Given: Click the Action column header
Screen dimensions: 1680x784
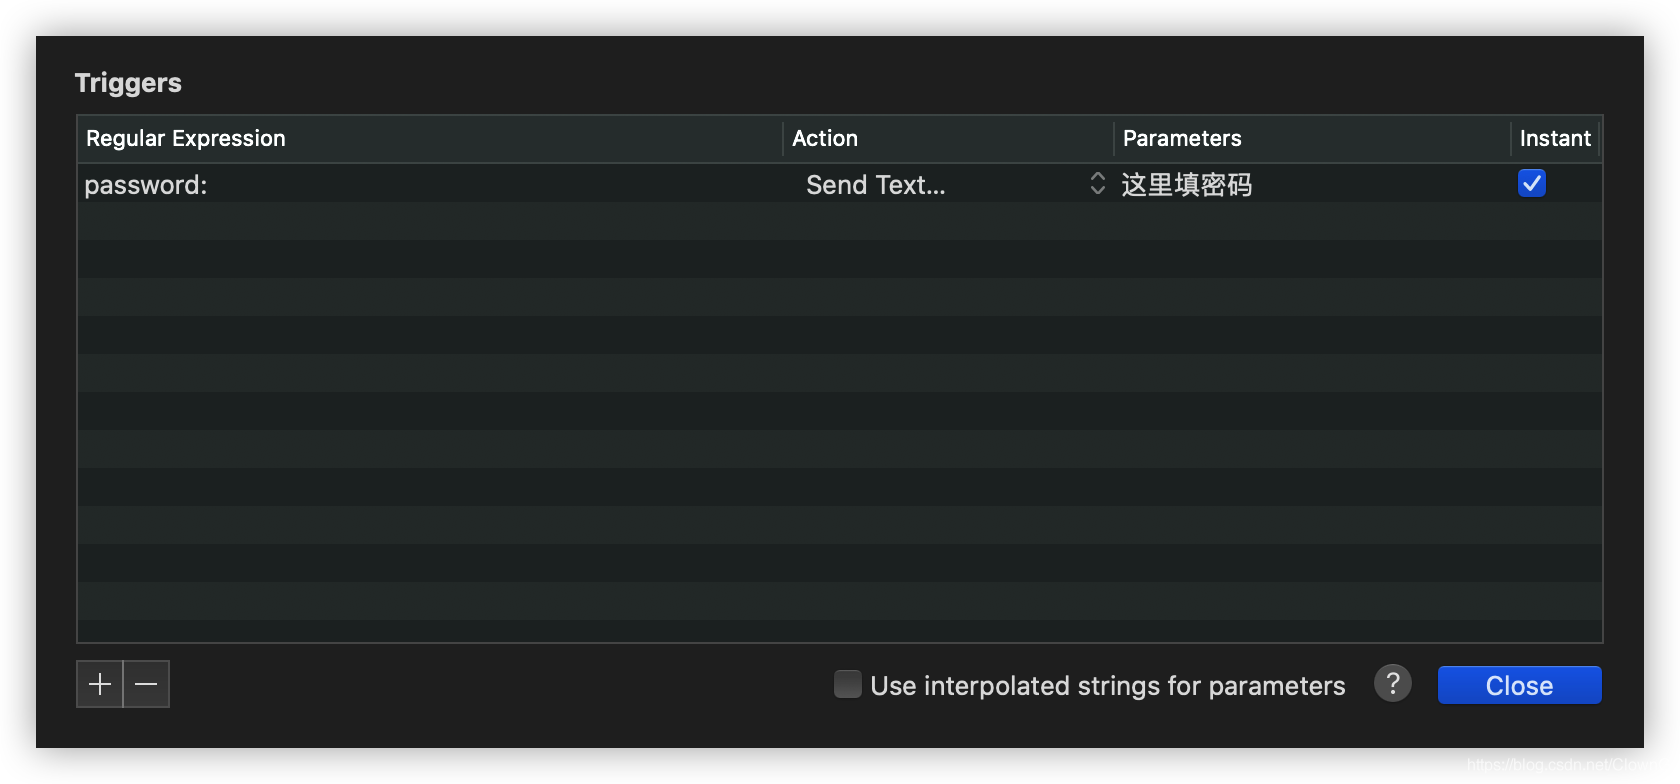Looking at the screenshot, I should click(825, 139).
